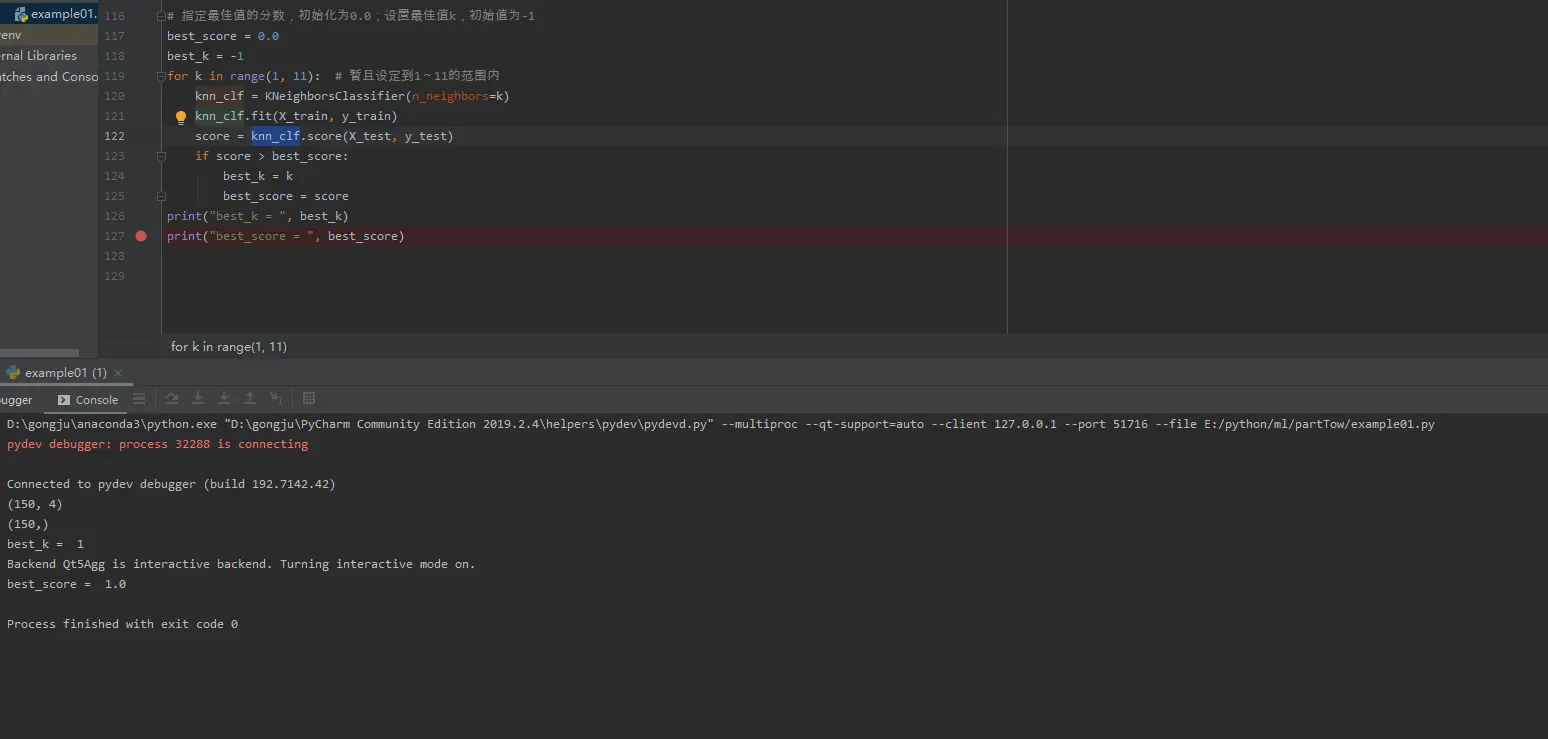
Task: Click 'Backend Qt5Agg is interactive backend' console line
Action: 241,564
